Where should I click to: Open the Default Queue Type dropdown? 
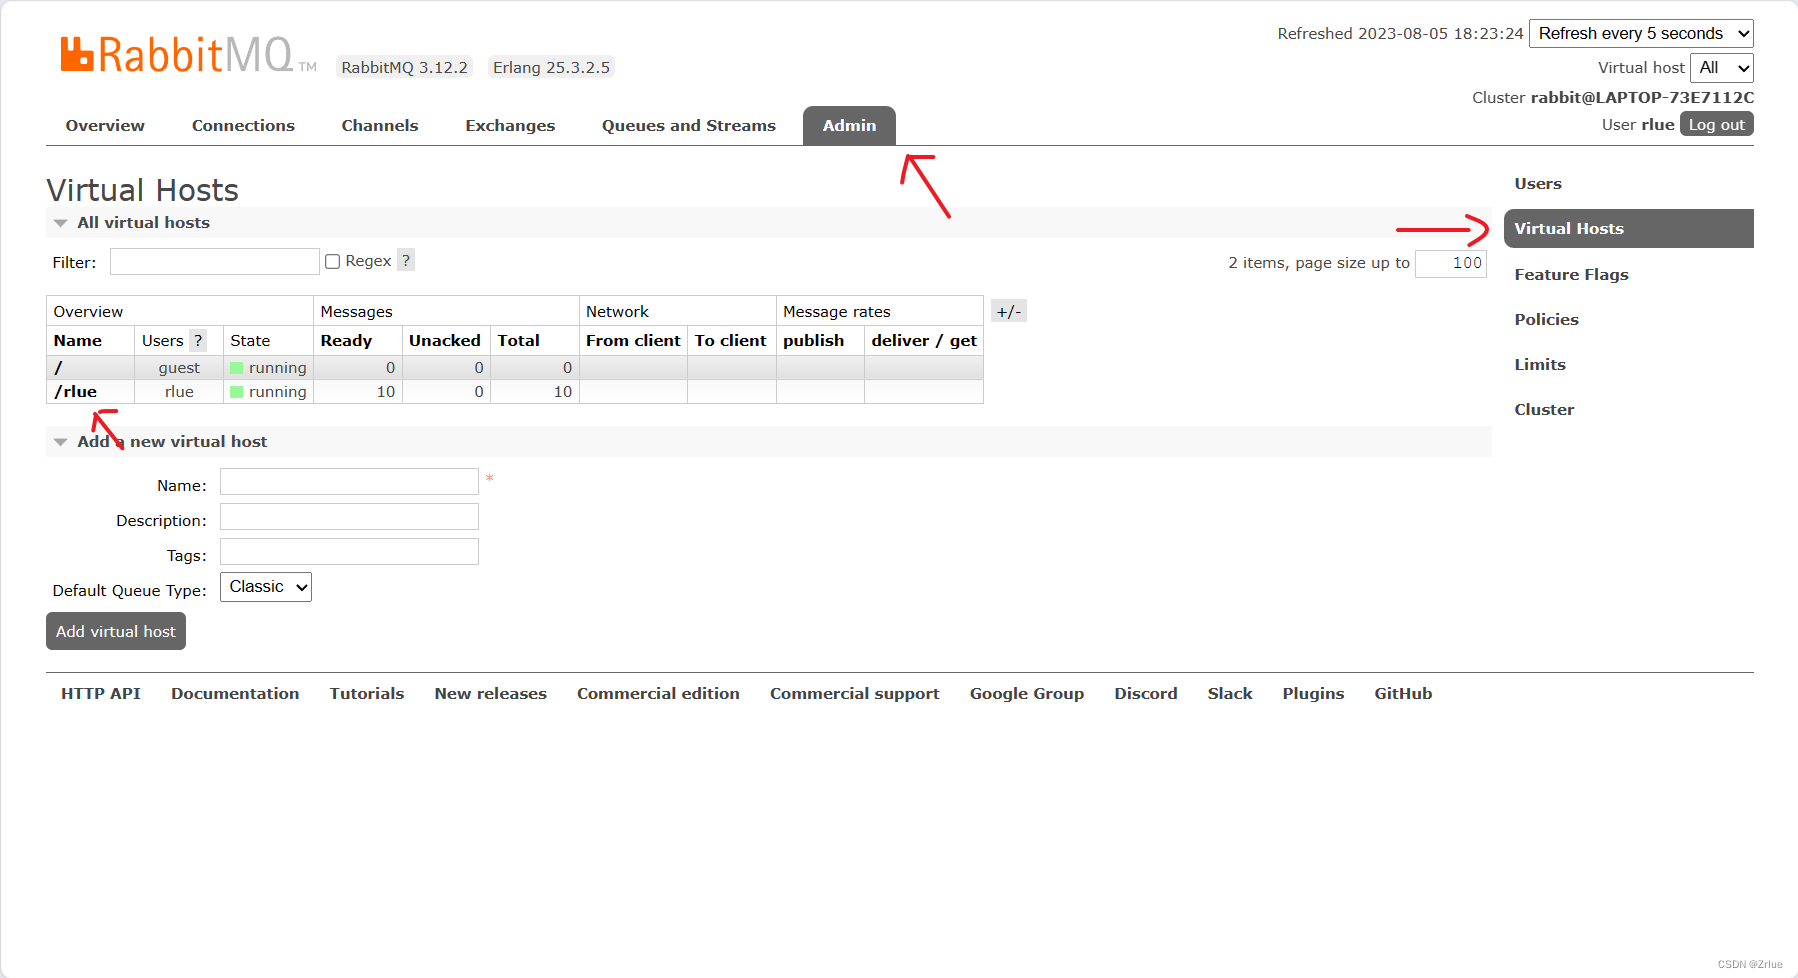pyautogui.click(x=266, y=587)
